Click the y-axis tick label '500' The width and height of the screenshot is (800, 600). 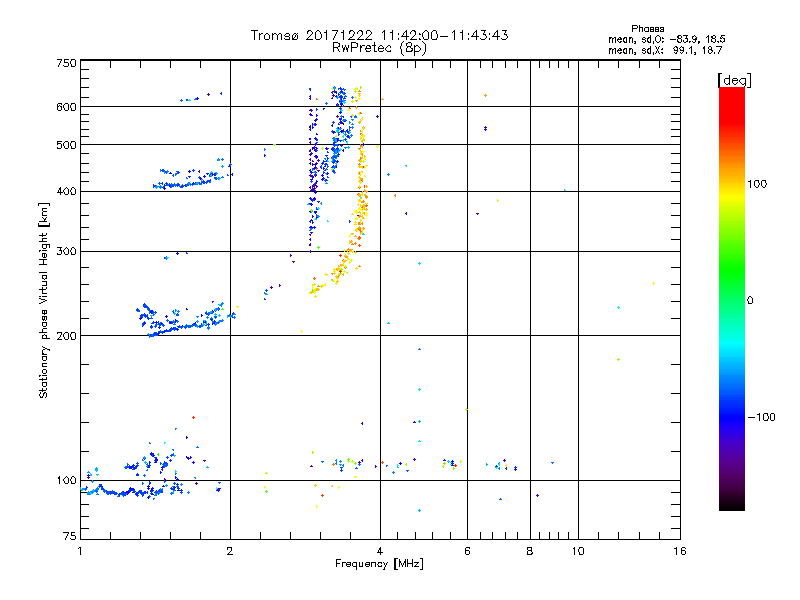pos(66,145)
